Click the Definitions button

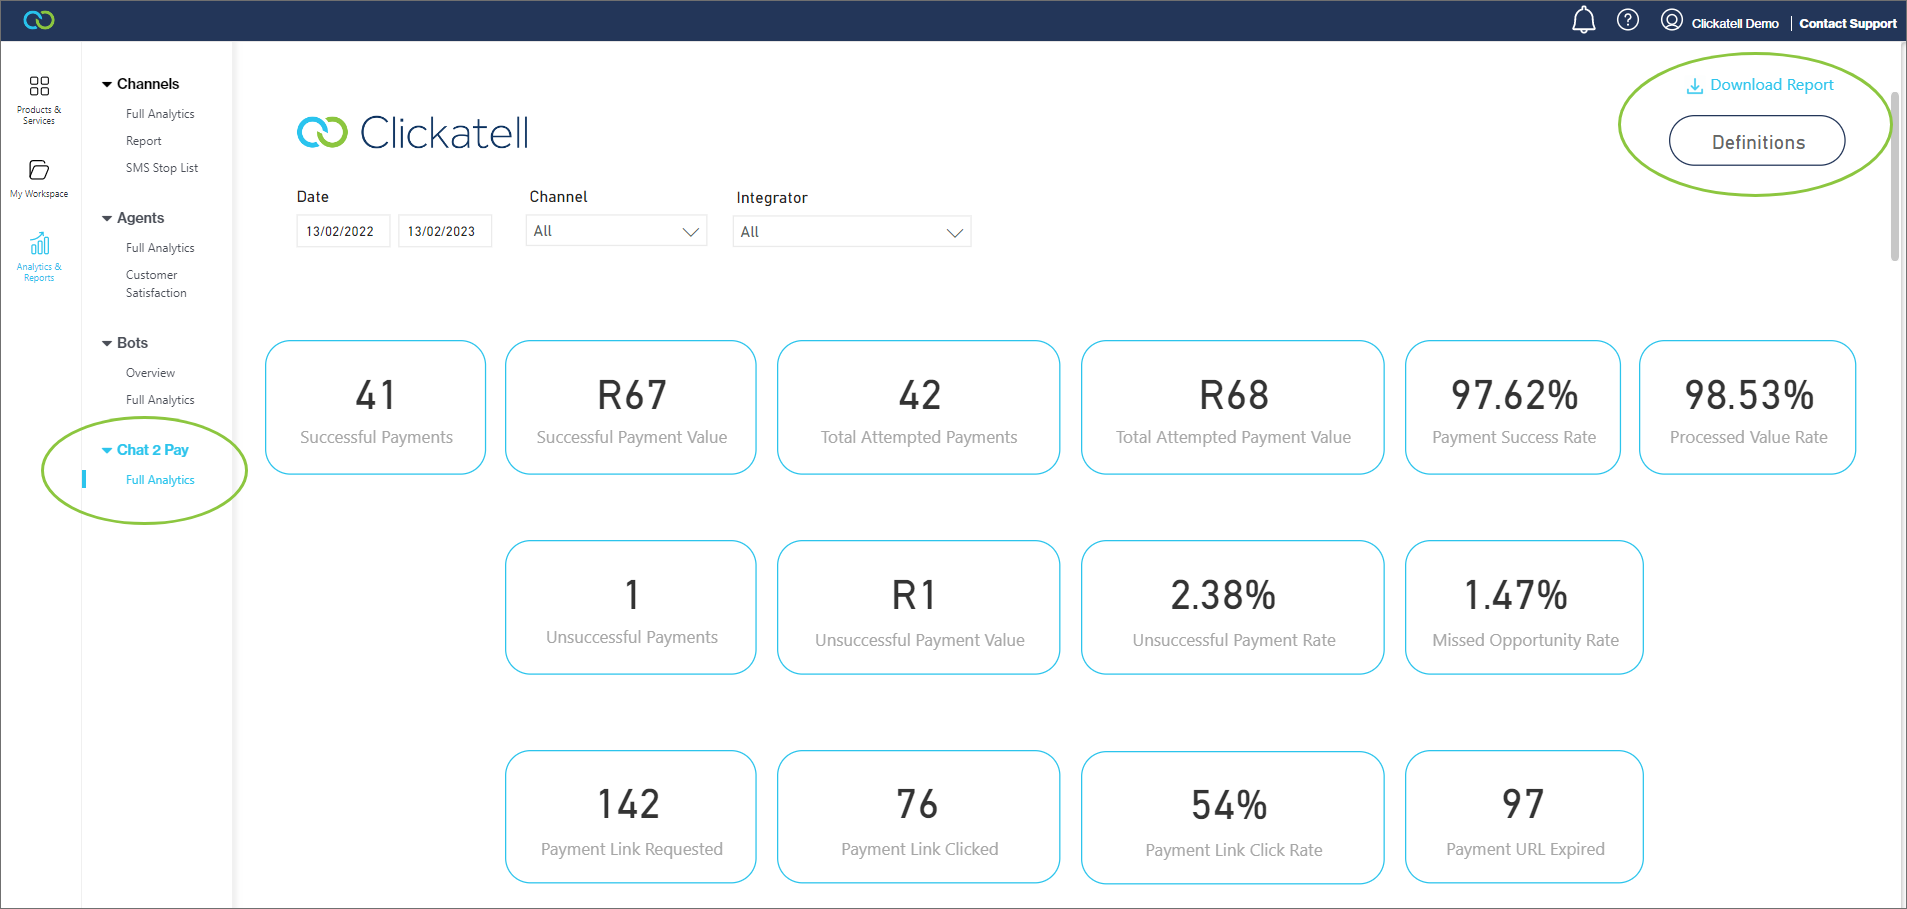coord(1757,141)
